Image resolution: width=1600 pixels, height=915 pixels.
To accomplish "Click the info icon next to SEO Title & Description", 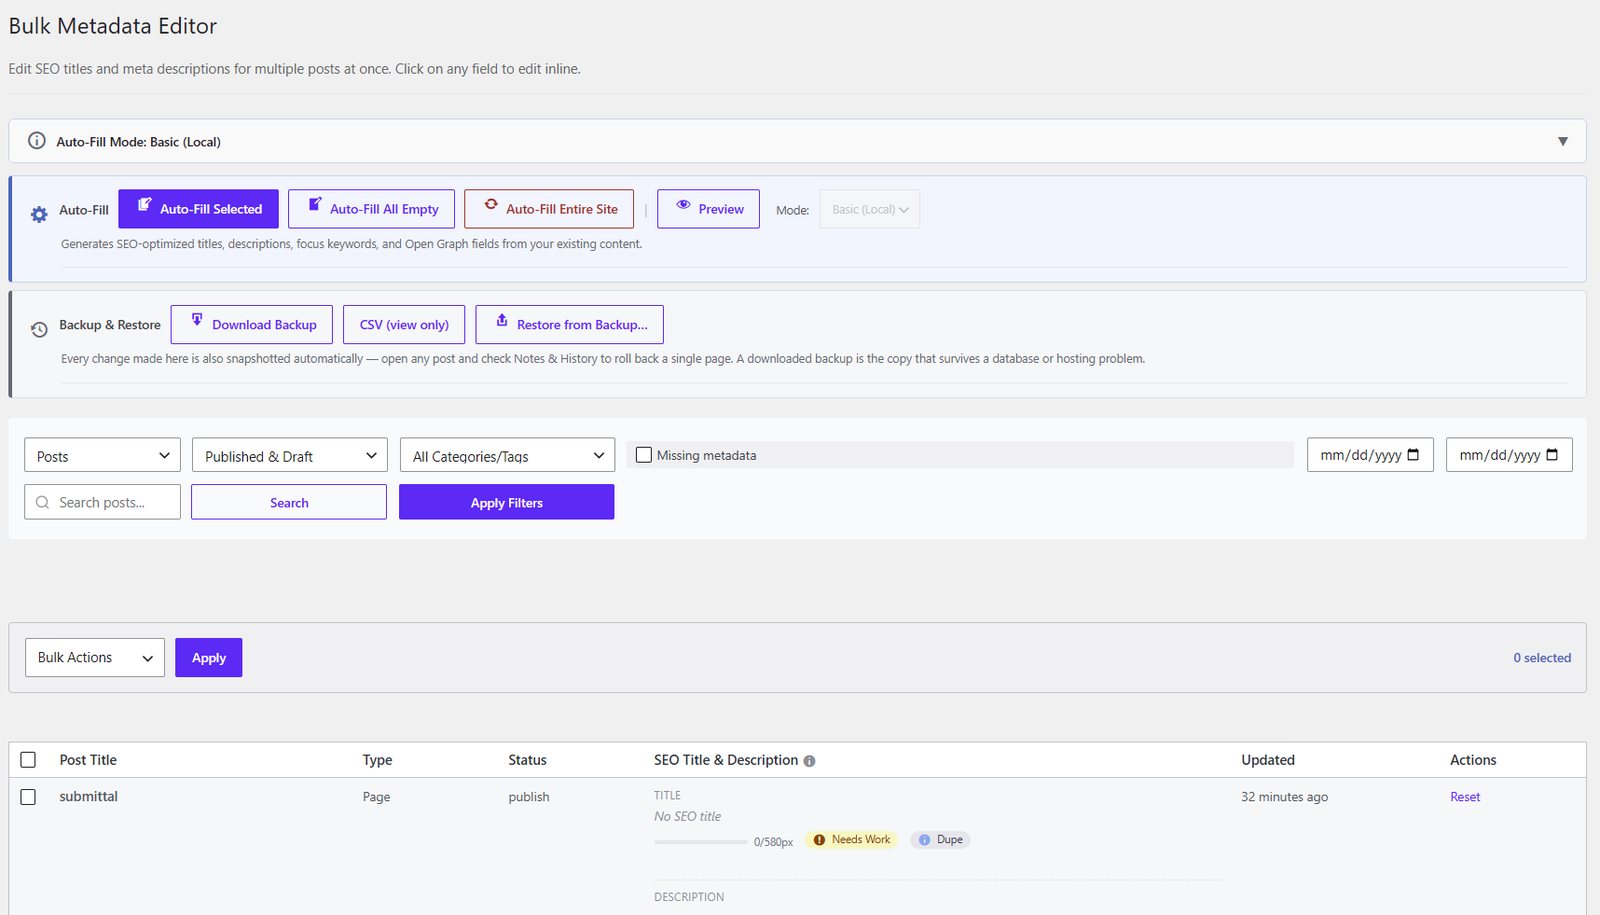I will tap(809, 761).
